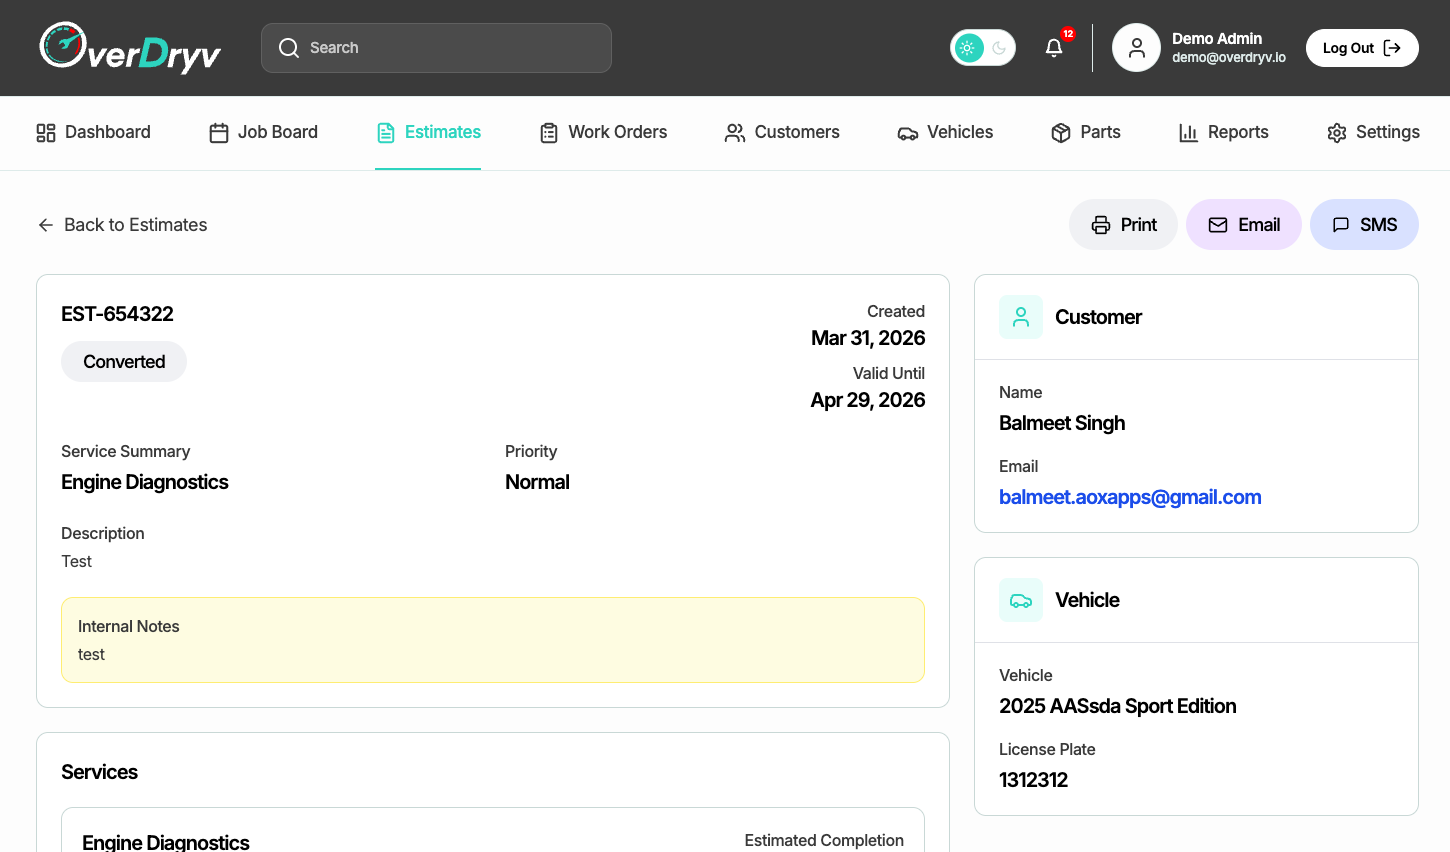Open the Parts tab

[x=1086, y=132]
